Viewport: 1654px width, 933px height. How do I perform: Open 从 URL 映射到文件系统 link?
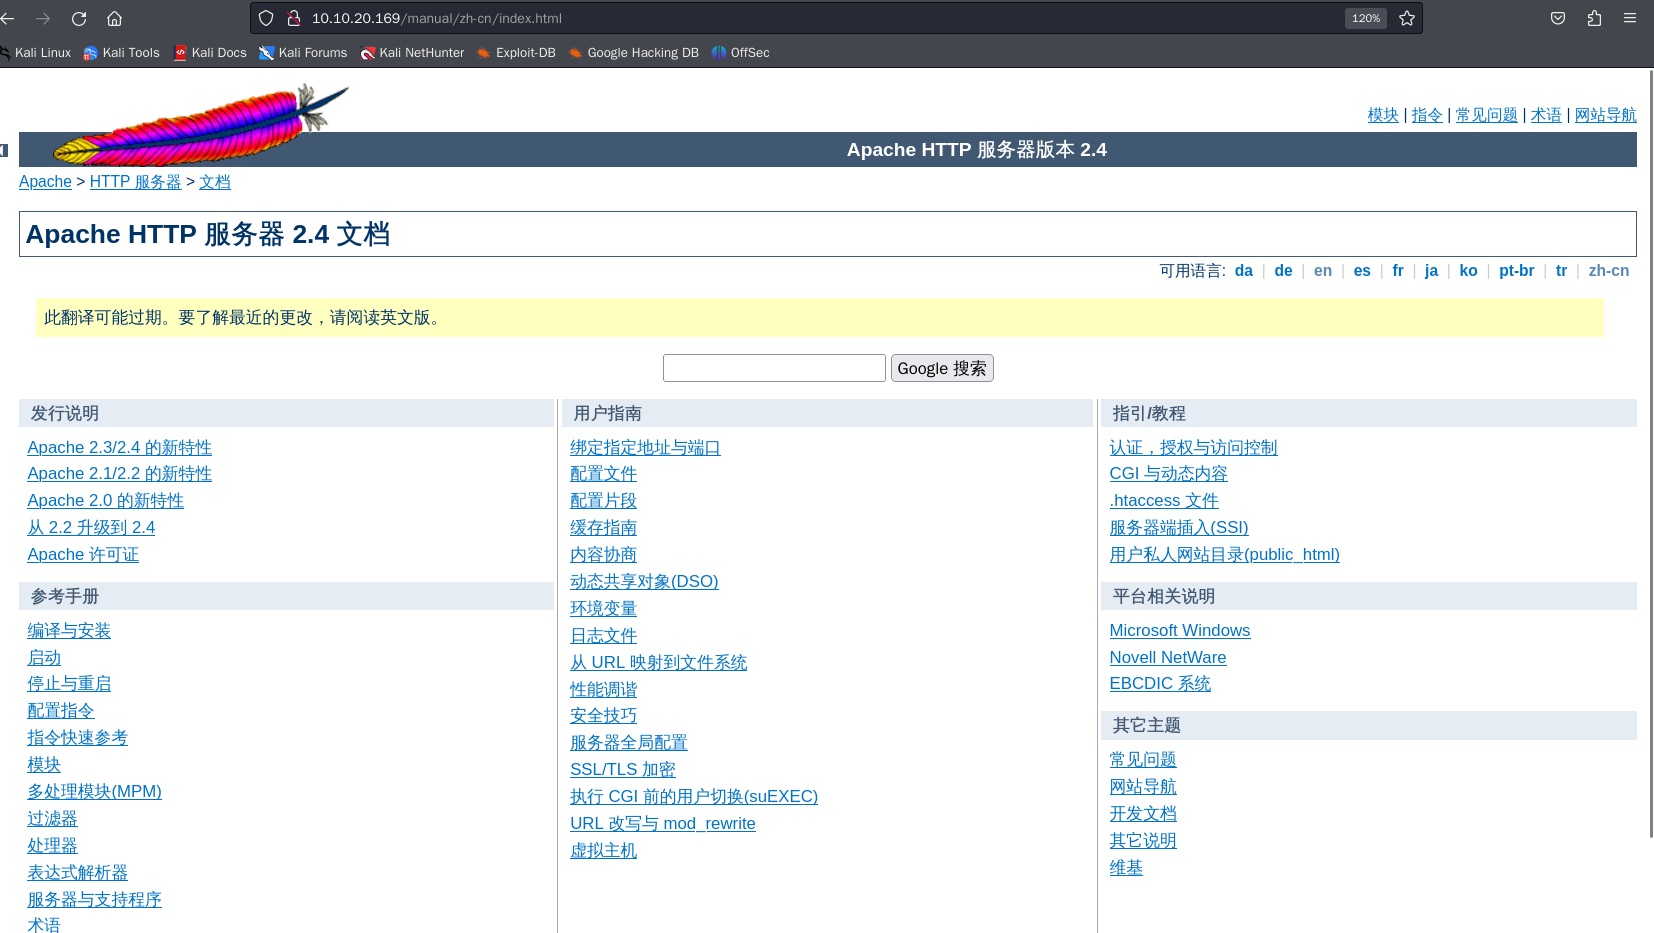click(x=659, y=663)
